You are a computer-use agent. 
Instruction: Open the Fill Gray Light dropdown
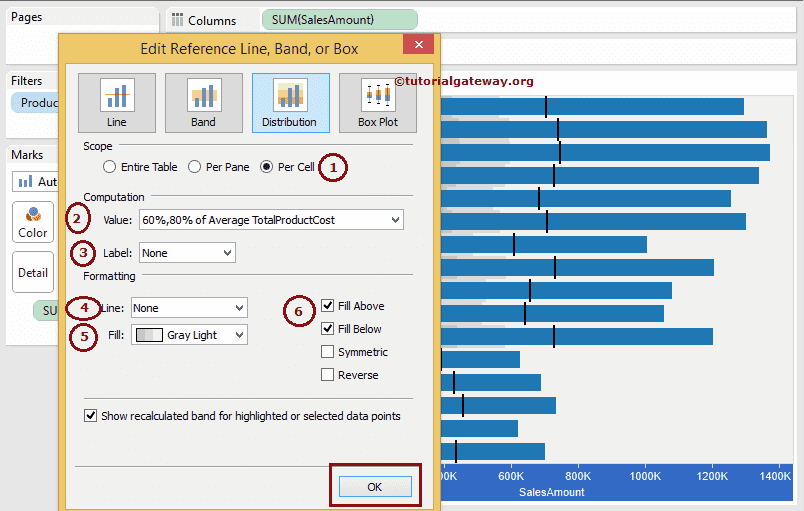point(189,335)
